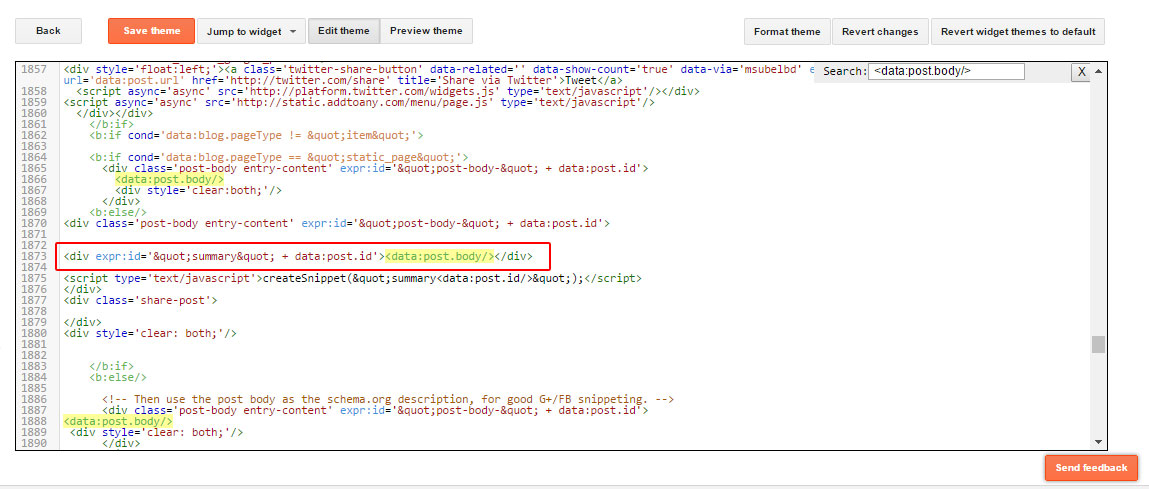Switch to Preview theme tab
Image resolution: width=1149 pixels, height=489 pixels.
(426, 32)
